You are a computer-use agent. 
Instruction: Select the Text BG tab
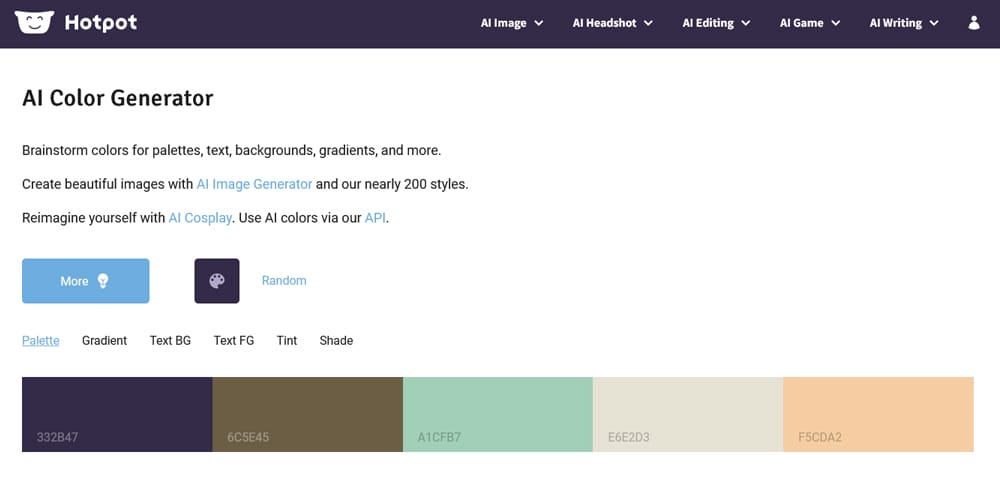170,341
